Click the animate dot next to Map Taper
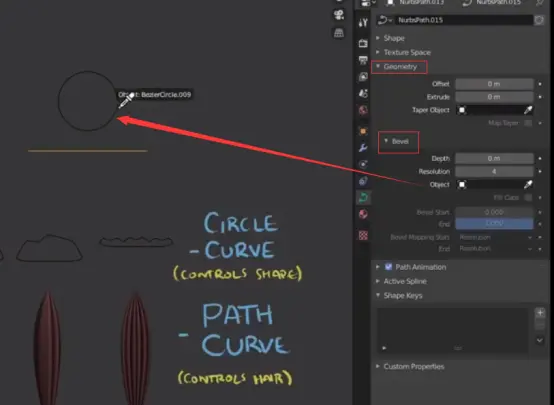The image size is (554, 405). pos(540,123)
